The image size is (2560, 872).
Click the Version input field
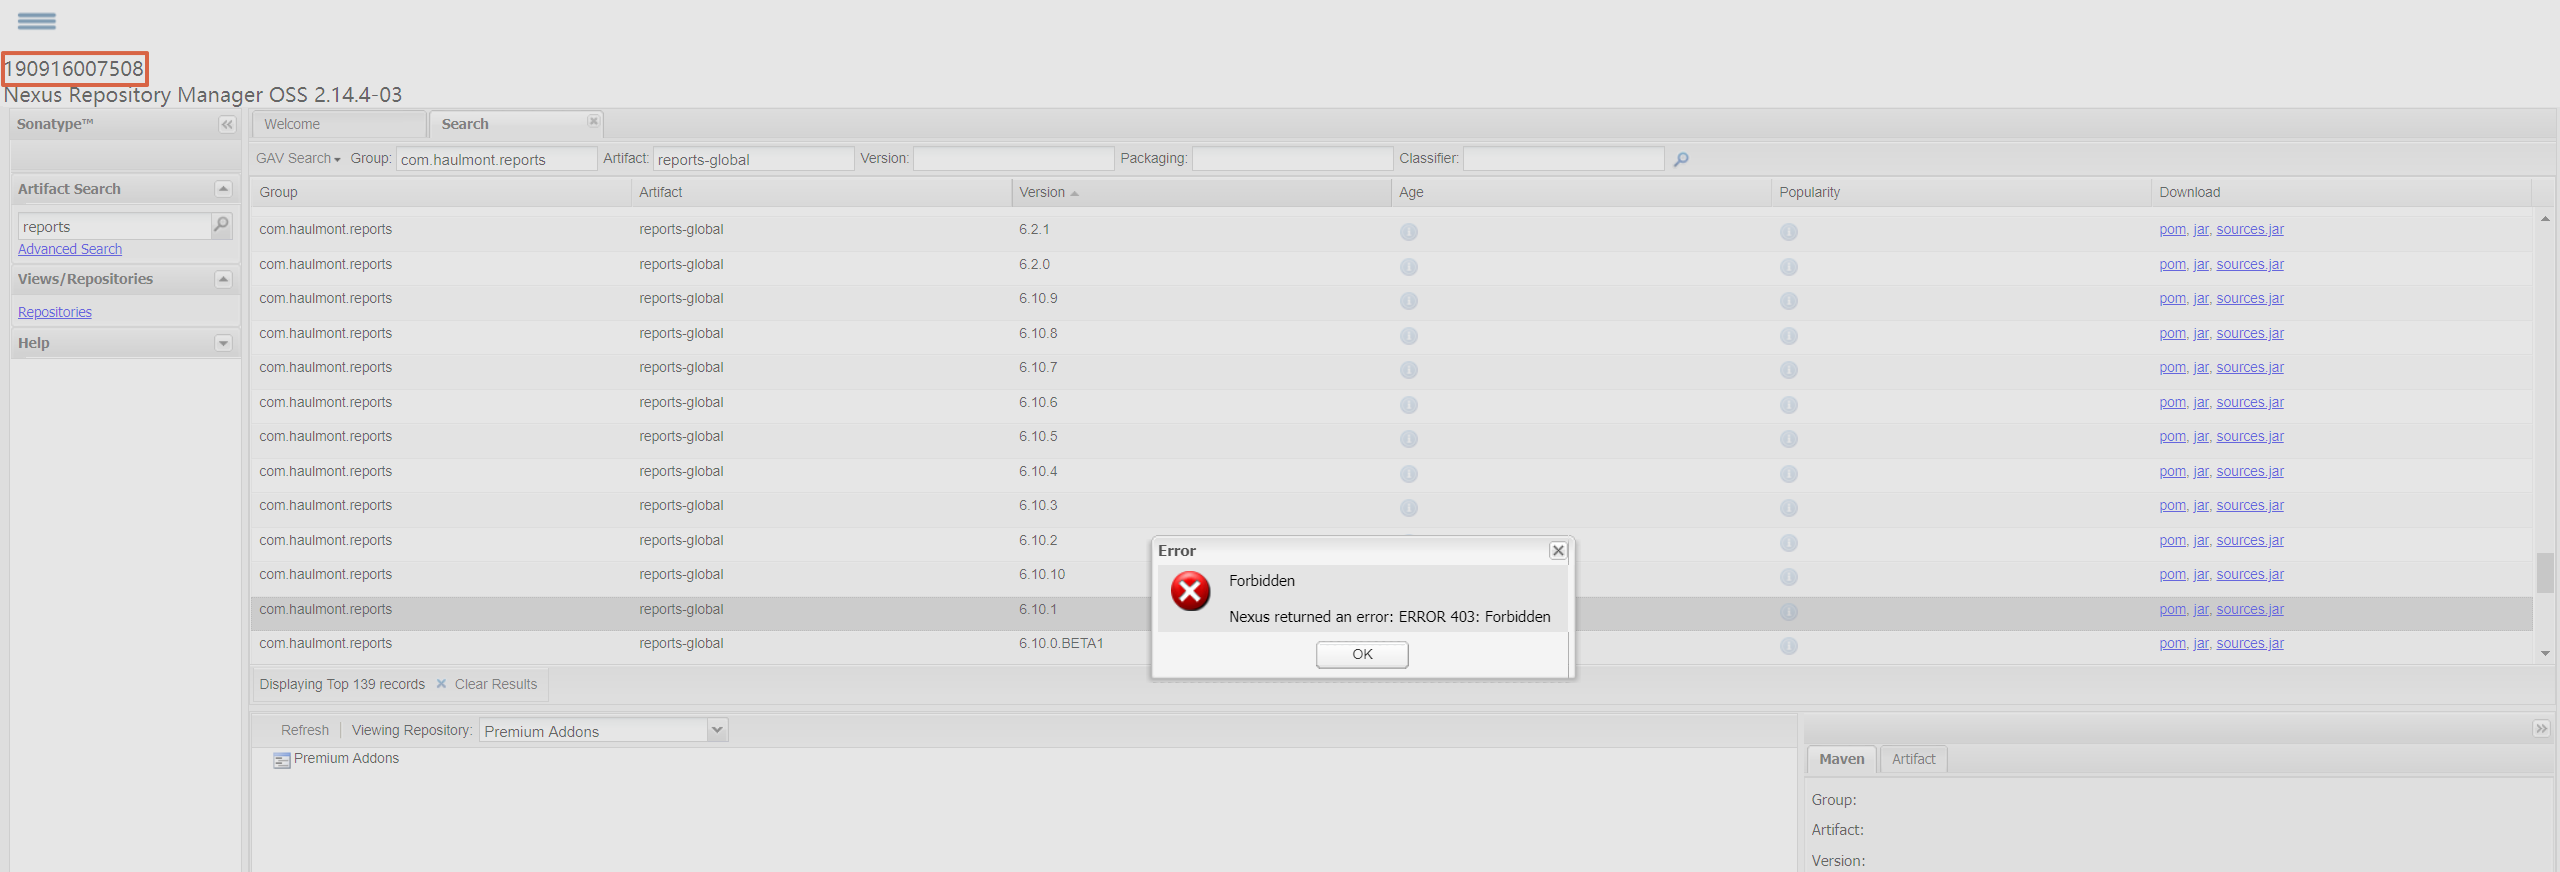click(x=1012, y=159)
